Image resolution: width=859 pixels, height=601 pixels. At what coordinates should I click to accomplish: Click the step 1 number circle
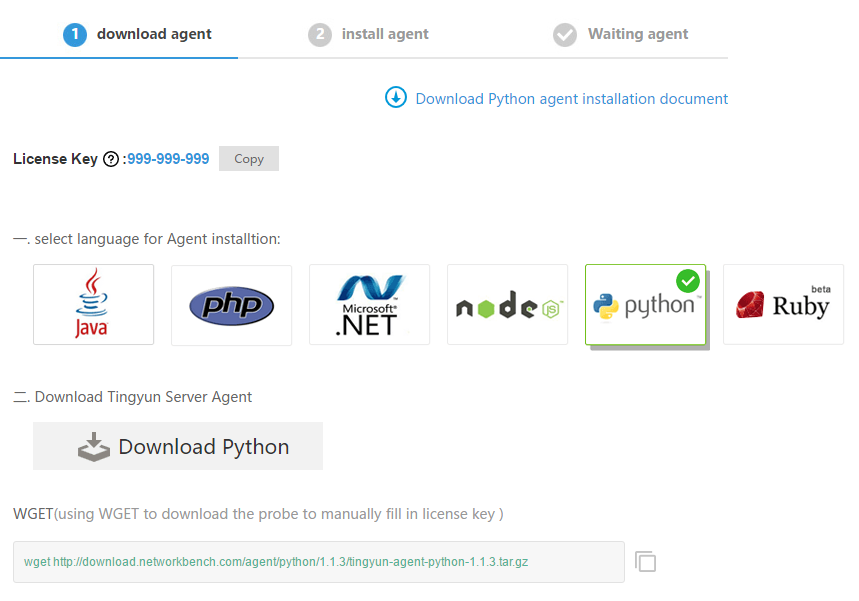(x=75, y=35)
